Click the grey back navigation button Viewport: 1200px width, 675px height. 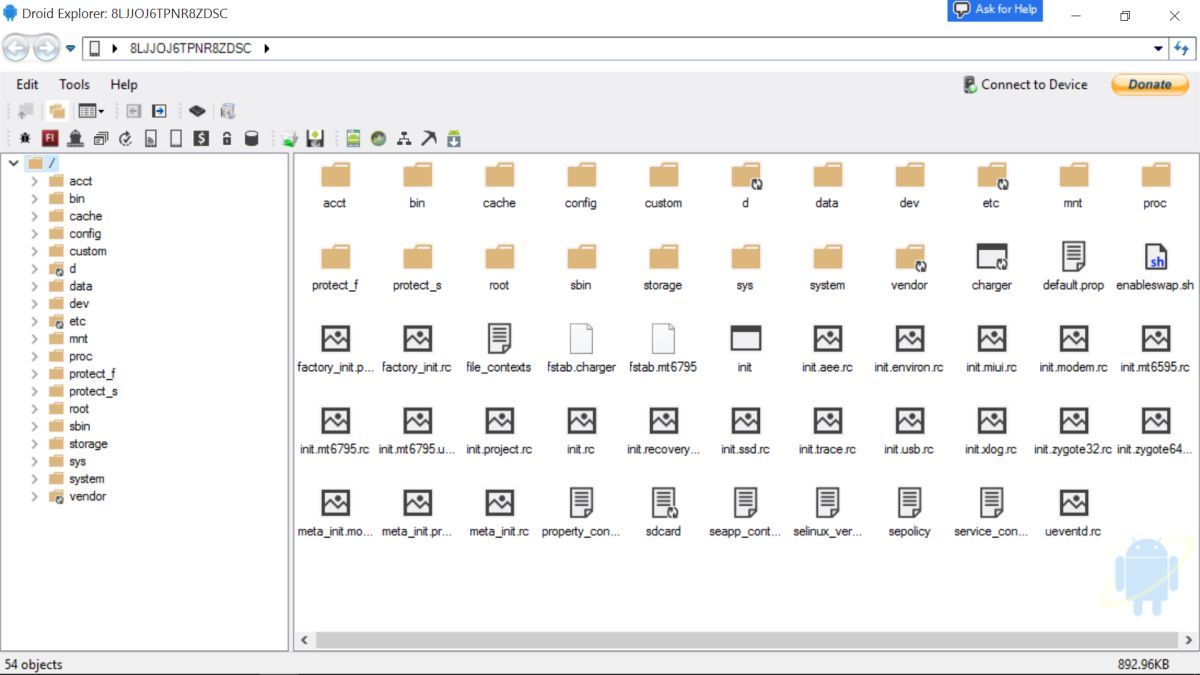17,47
